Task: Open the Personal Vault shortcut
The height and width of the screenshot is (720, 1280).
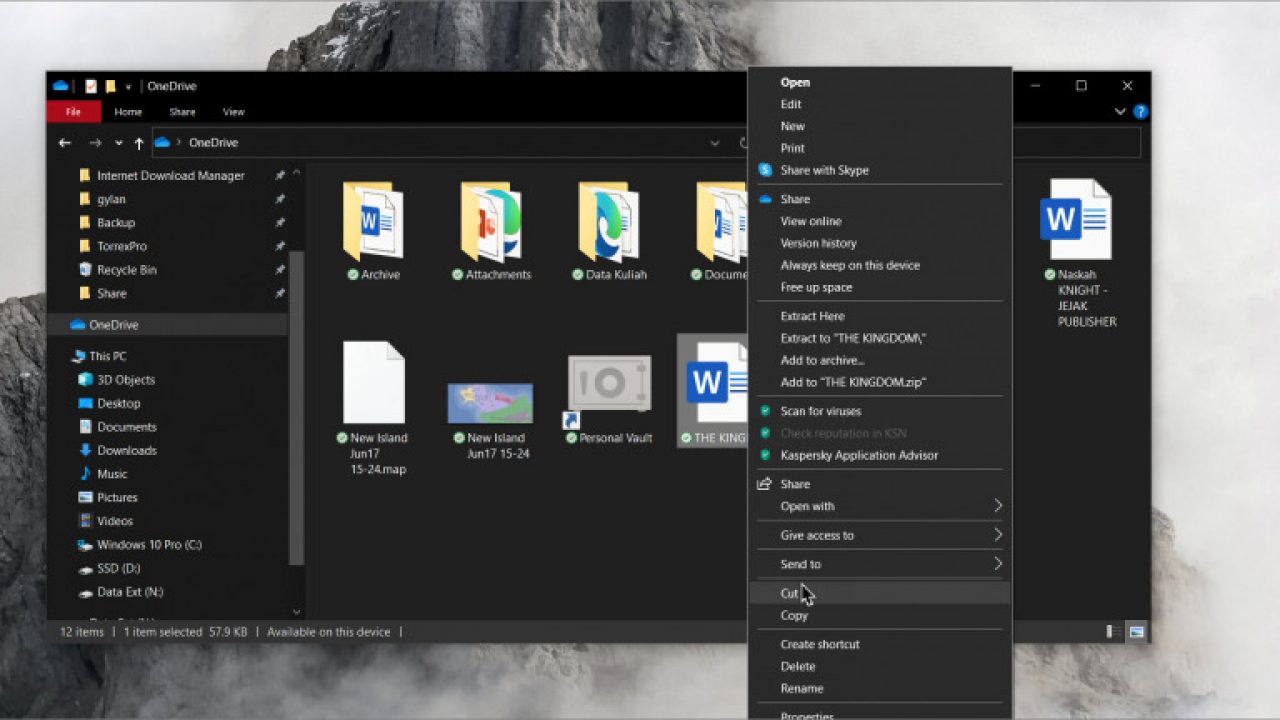Action: 609,384
